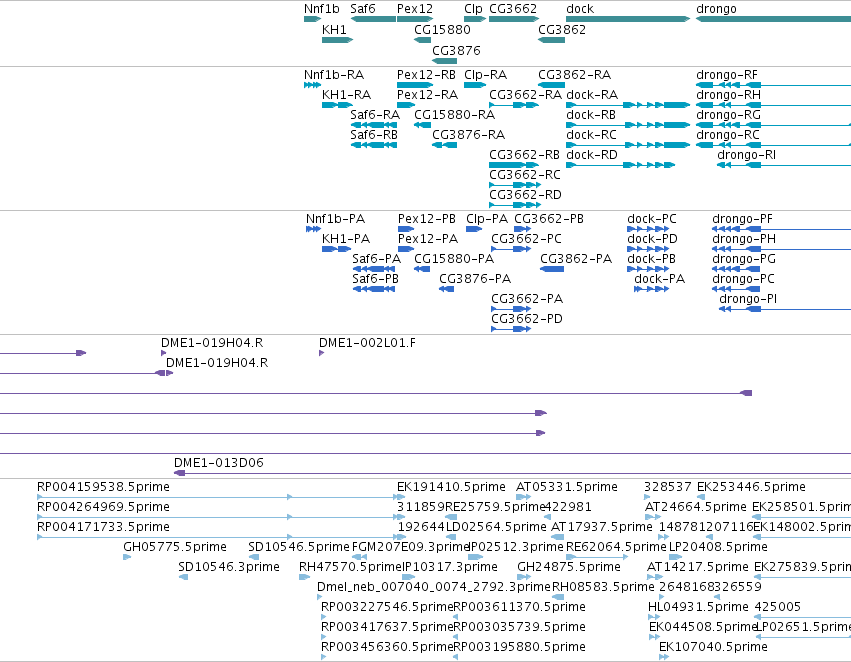851x662 pixels.
Task: Click the AT05331.5prime EST label
Action: pos(567,487)
